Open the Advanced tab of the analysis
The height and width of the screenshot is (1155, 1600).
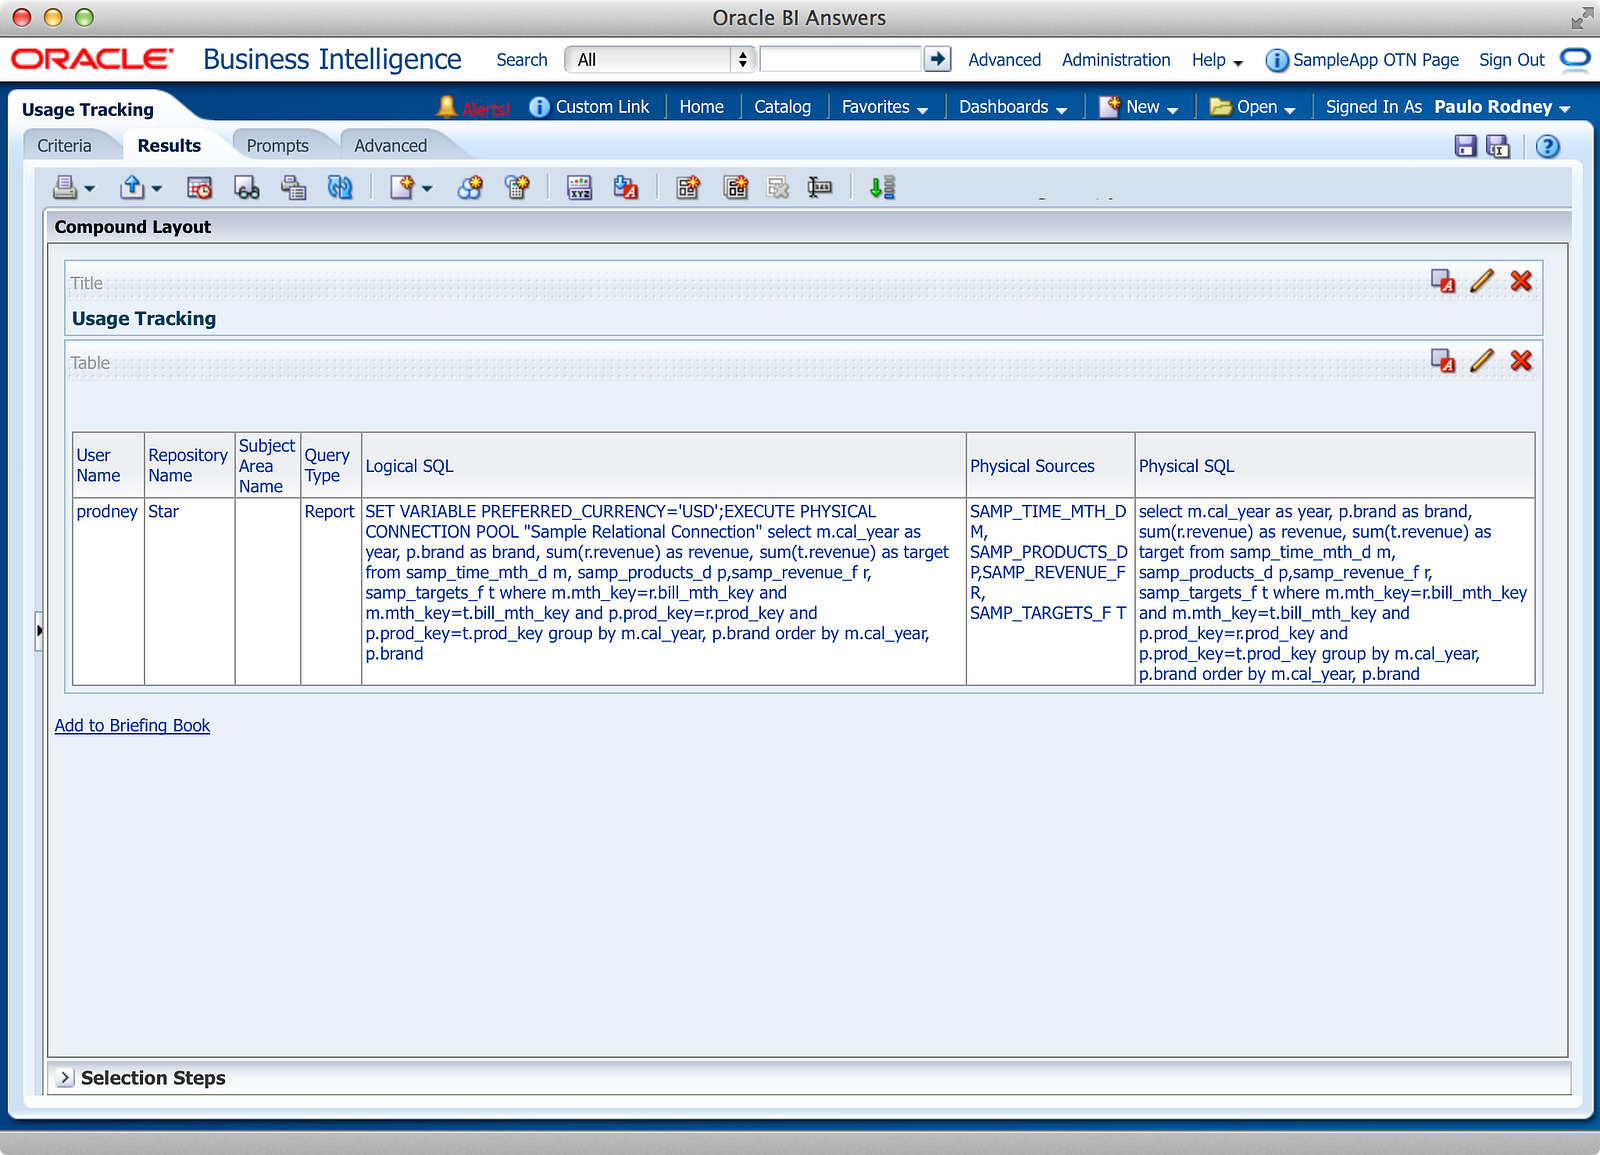point(390,146)
